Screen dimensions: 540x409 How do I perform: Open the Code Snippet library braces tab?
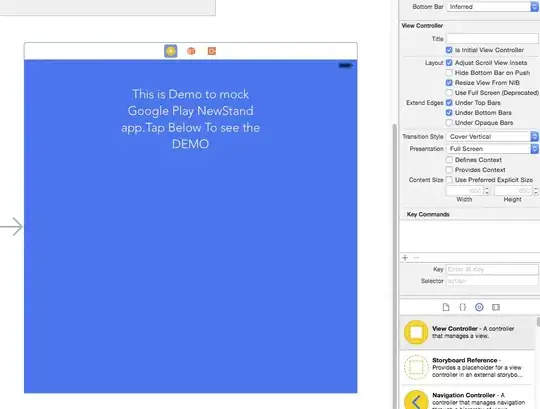tap(463, 307)
